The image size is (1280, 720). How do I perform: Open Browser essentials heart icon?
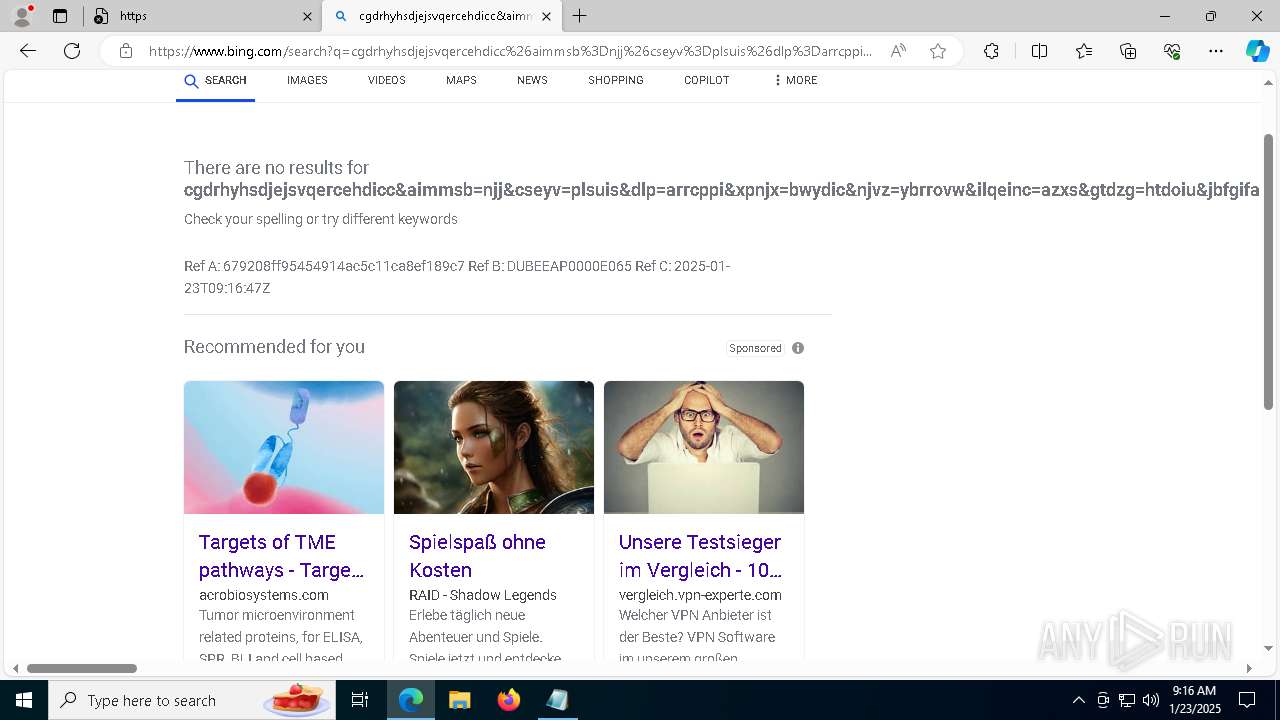coord(1172,51)
